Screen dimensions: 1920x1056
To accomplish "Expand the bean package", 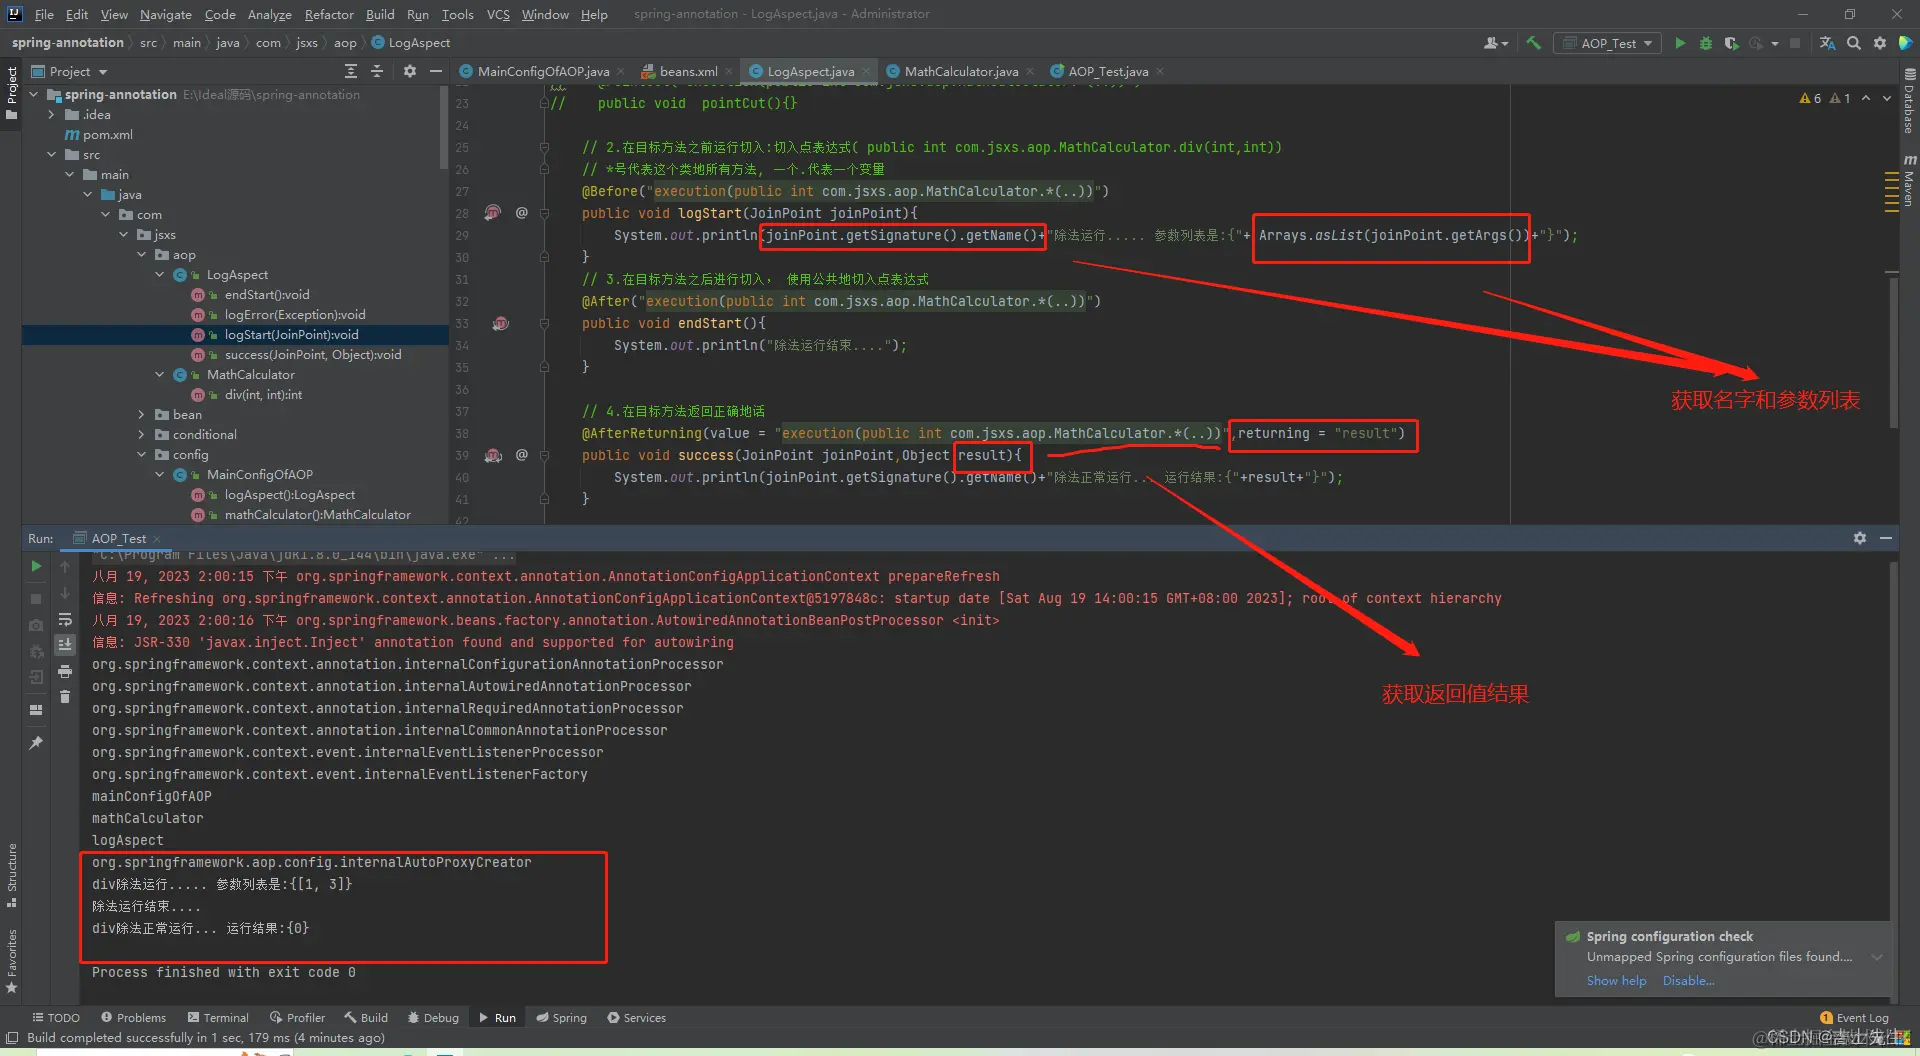I will point(141,415).
